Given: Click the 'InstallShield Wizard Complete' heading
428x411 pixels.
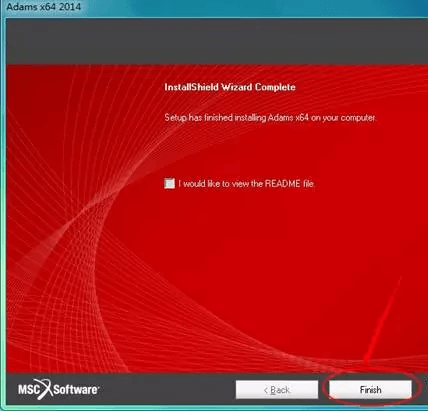Looking at the screenshot, I should (x=230, y=87).
